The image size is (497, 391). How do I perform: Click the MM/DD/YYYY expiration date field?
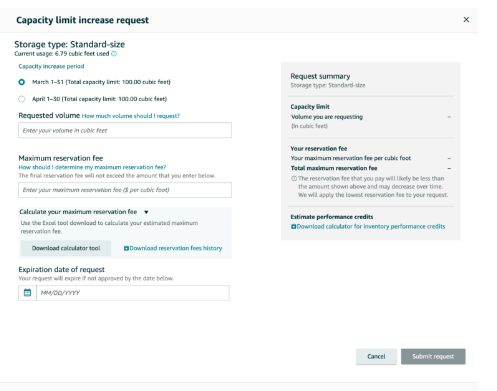click(133, 293)
